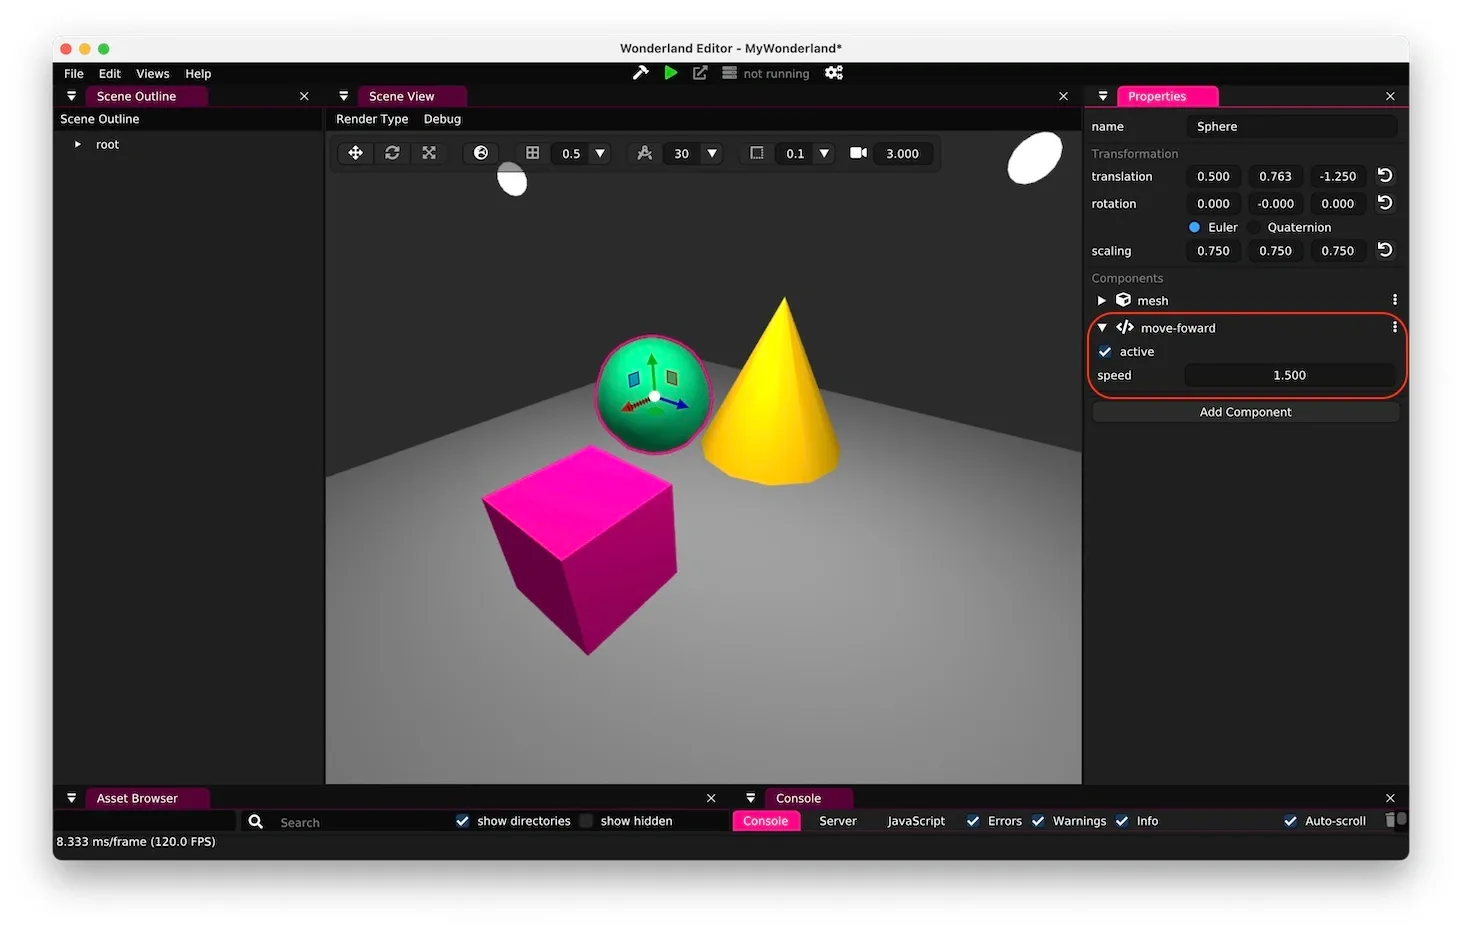The width and height of the screenshot is (1462, 930).
Task: Expand the root node in Scene Outline
Action: 78,144
